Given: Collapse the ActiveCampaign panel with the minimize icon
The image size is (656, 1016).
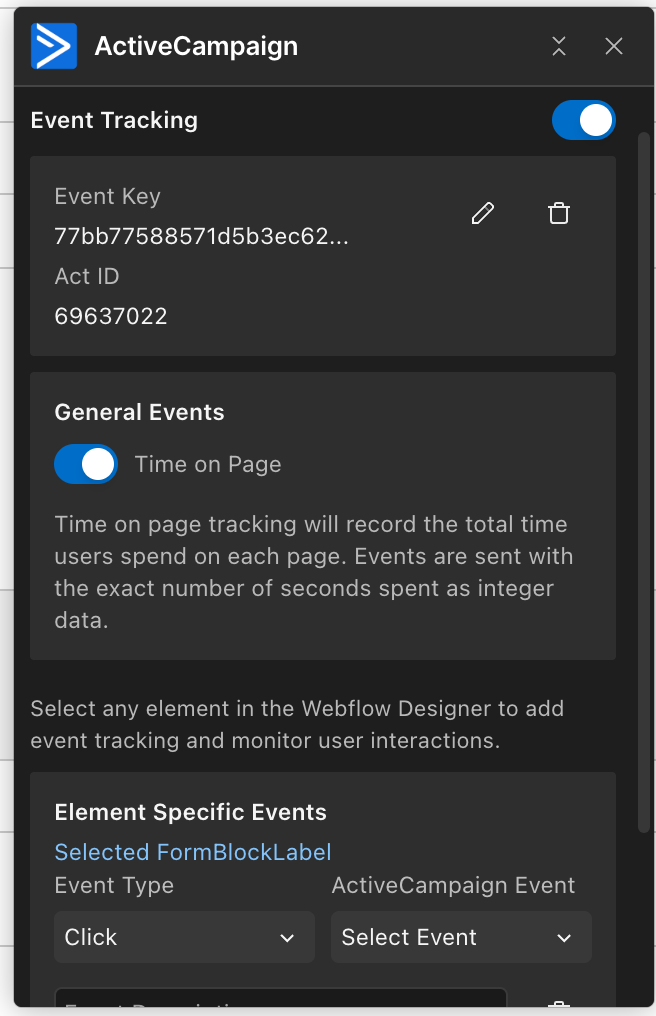Looking at the screenshot, I should click(x=558, y=46).
